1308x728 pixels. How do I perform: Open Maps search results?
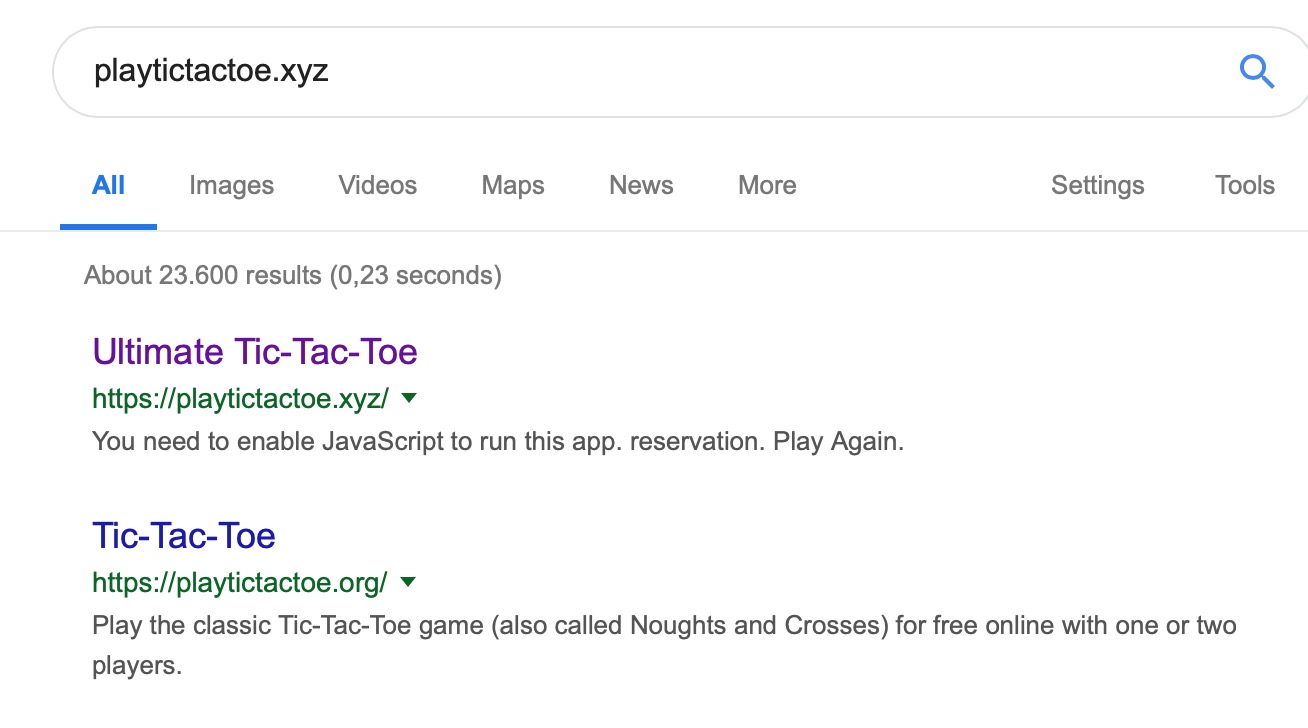click(512, 185)
